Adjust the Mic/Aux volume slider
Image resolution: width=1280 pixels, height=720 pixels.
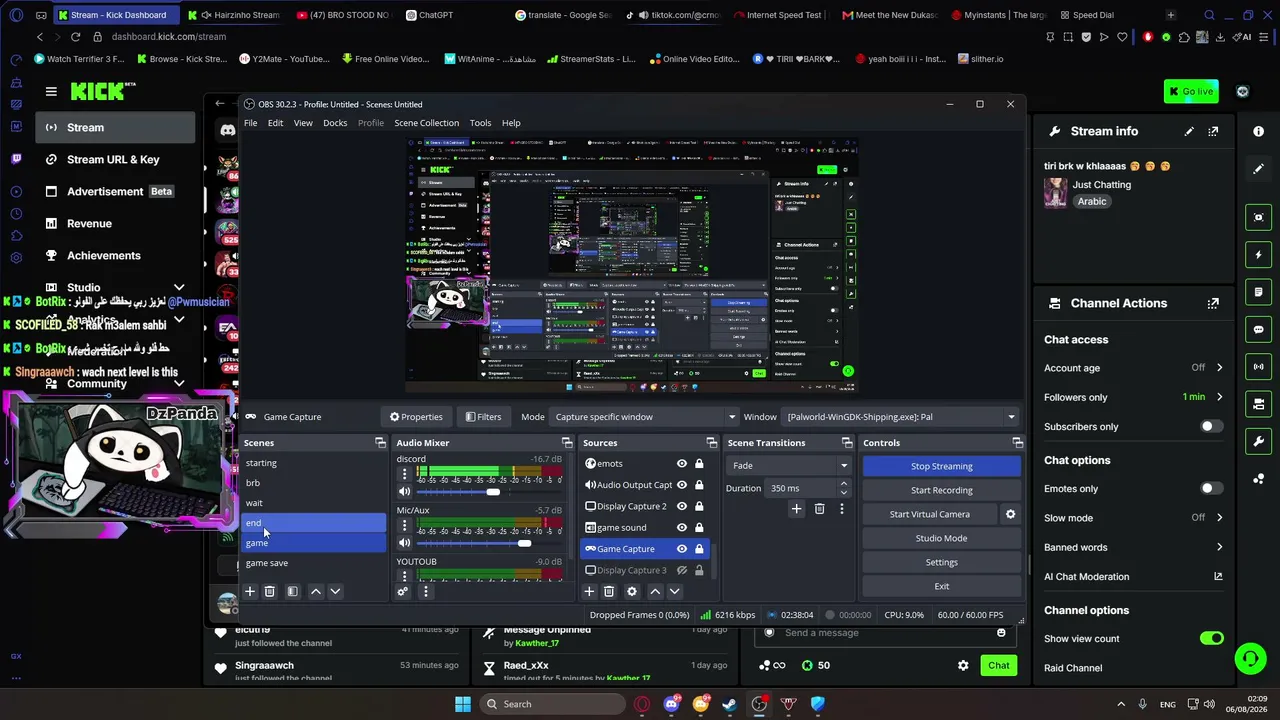[x=524, y=543]
